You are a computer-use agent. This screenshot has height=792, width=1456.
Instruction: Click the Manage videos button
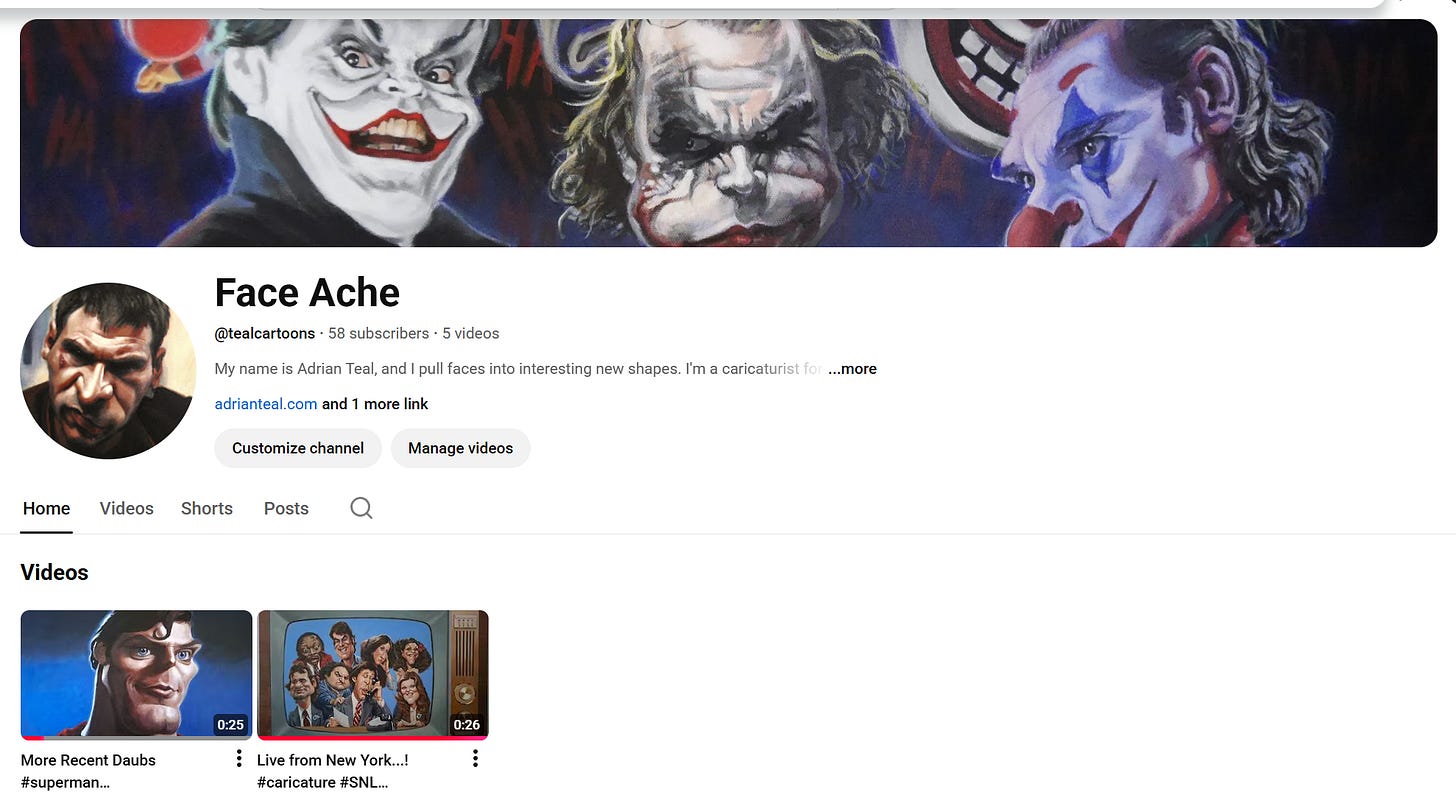point(460,448)
